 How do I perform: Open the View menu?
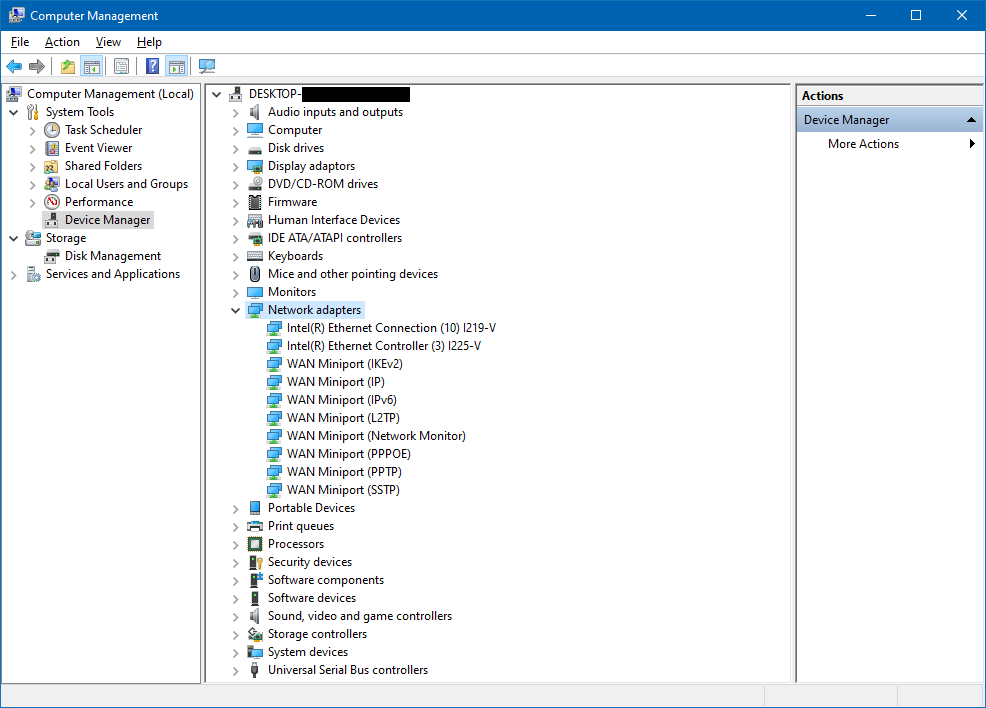click(108, 42)
